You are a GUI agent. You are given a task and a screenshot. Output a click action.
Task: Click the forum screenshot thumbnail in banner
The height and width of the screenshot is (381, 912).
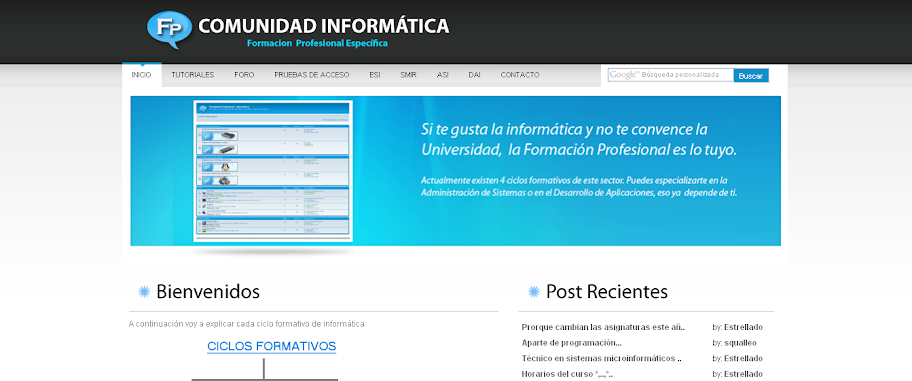pos(273,172)
